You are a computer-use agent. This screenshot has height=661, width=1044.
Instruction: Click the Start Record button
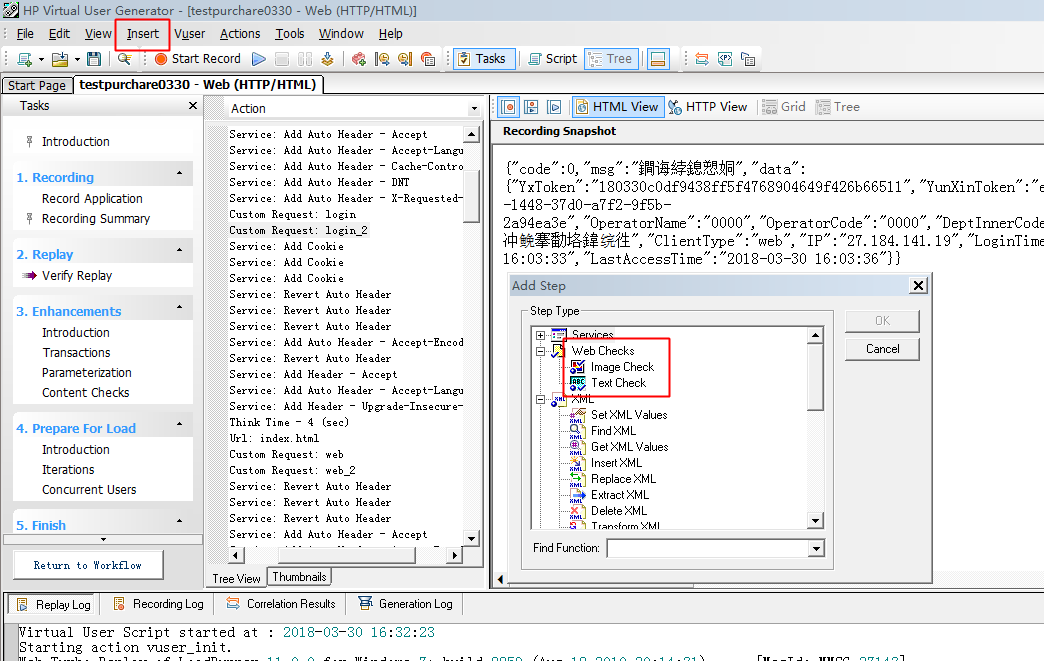198,59
